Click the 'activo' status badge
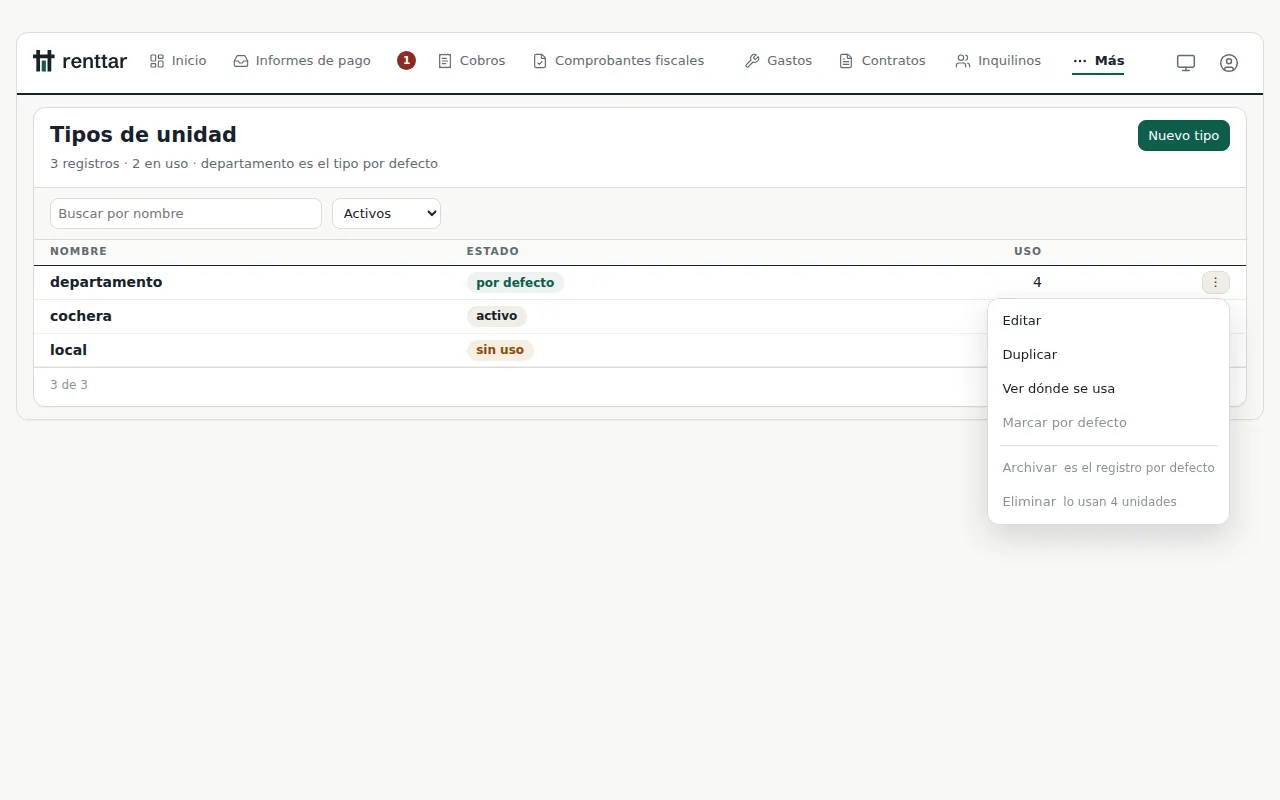Image resolution: width=1280 pixels, height=800 pixels. 497,316
